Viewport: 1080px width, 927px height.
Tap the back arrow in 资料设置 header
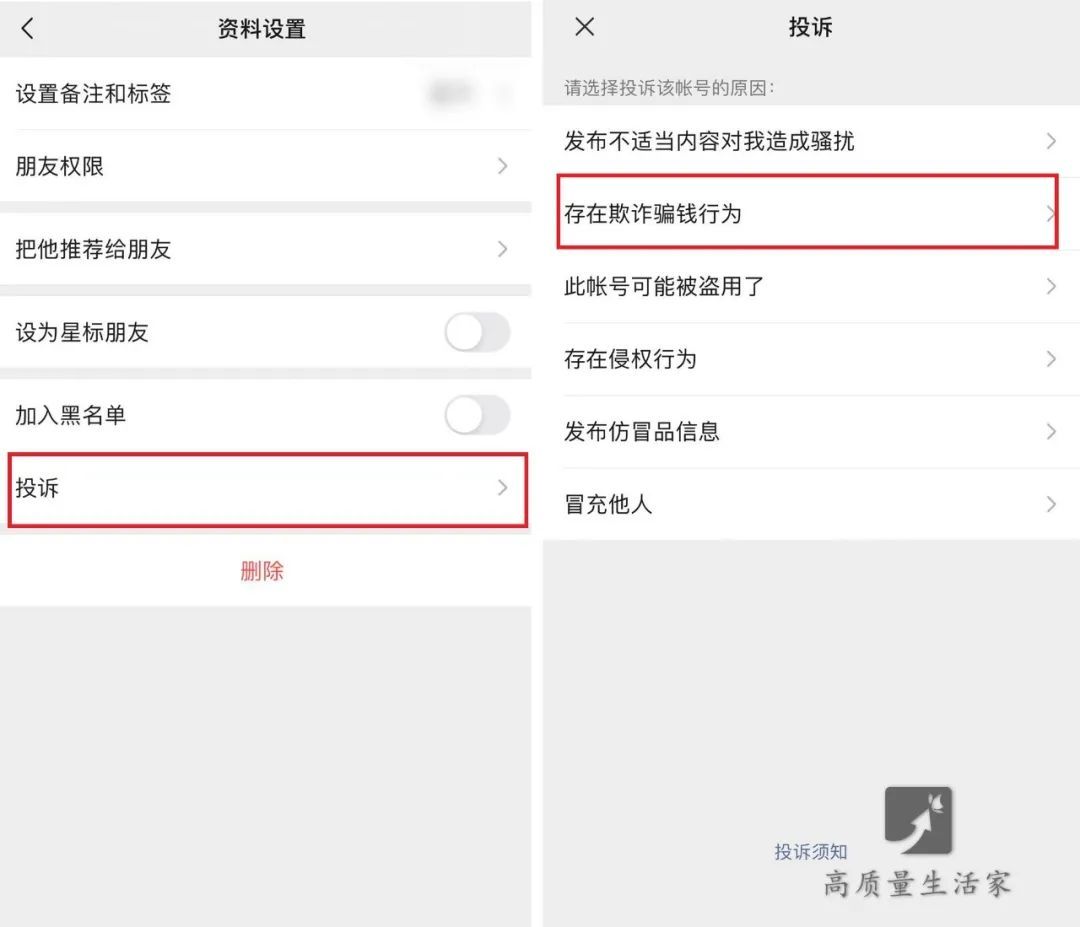(x=28, y=29)
